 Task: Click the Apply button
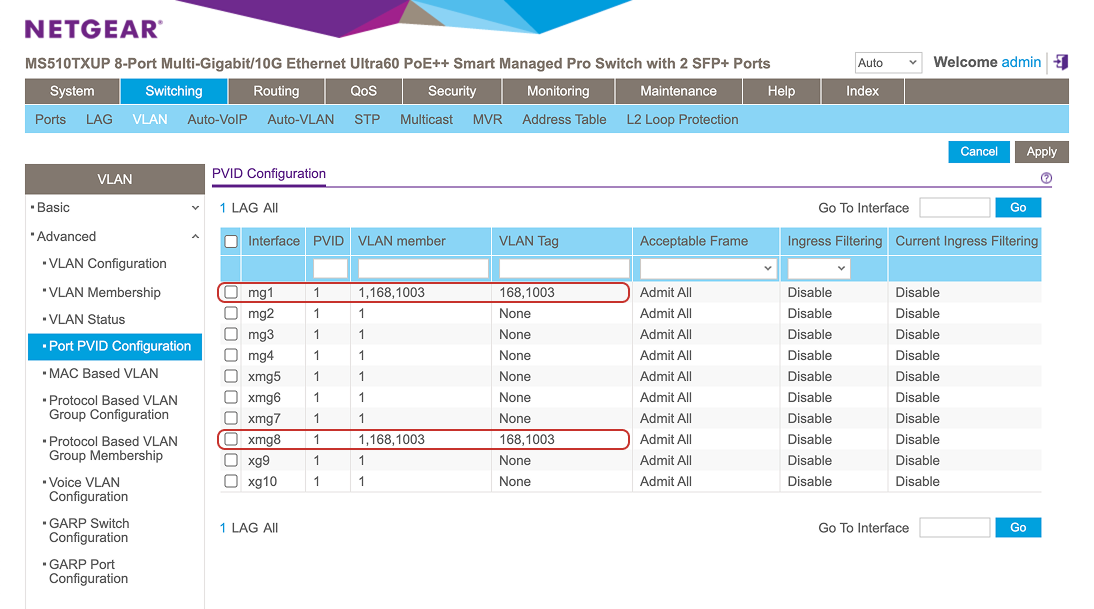pos(1042,151)
